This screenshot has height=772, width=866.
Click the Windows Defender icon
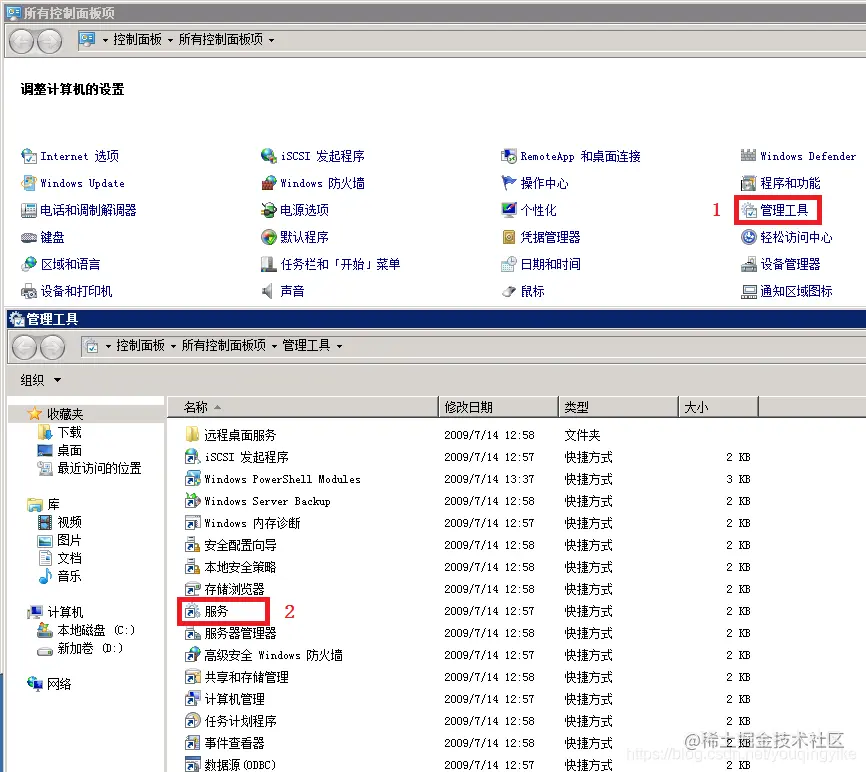tap(748, 156)
